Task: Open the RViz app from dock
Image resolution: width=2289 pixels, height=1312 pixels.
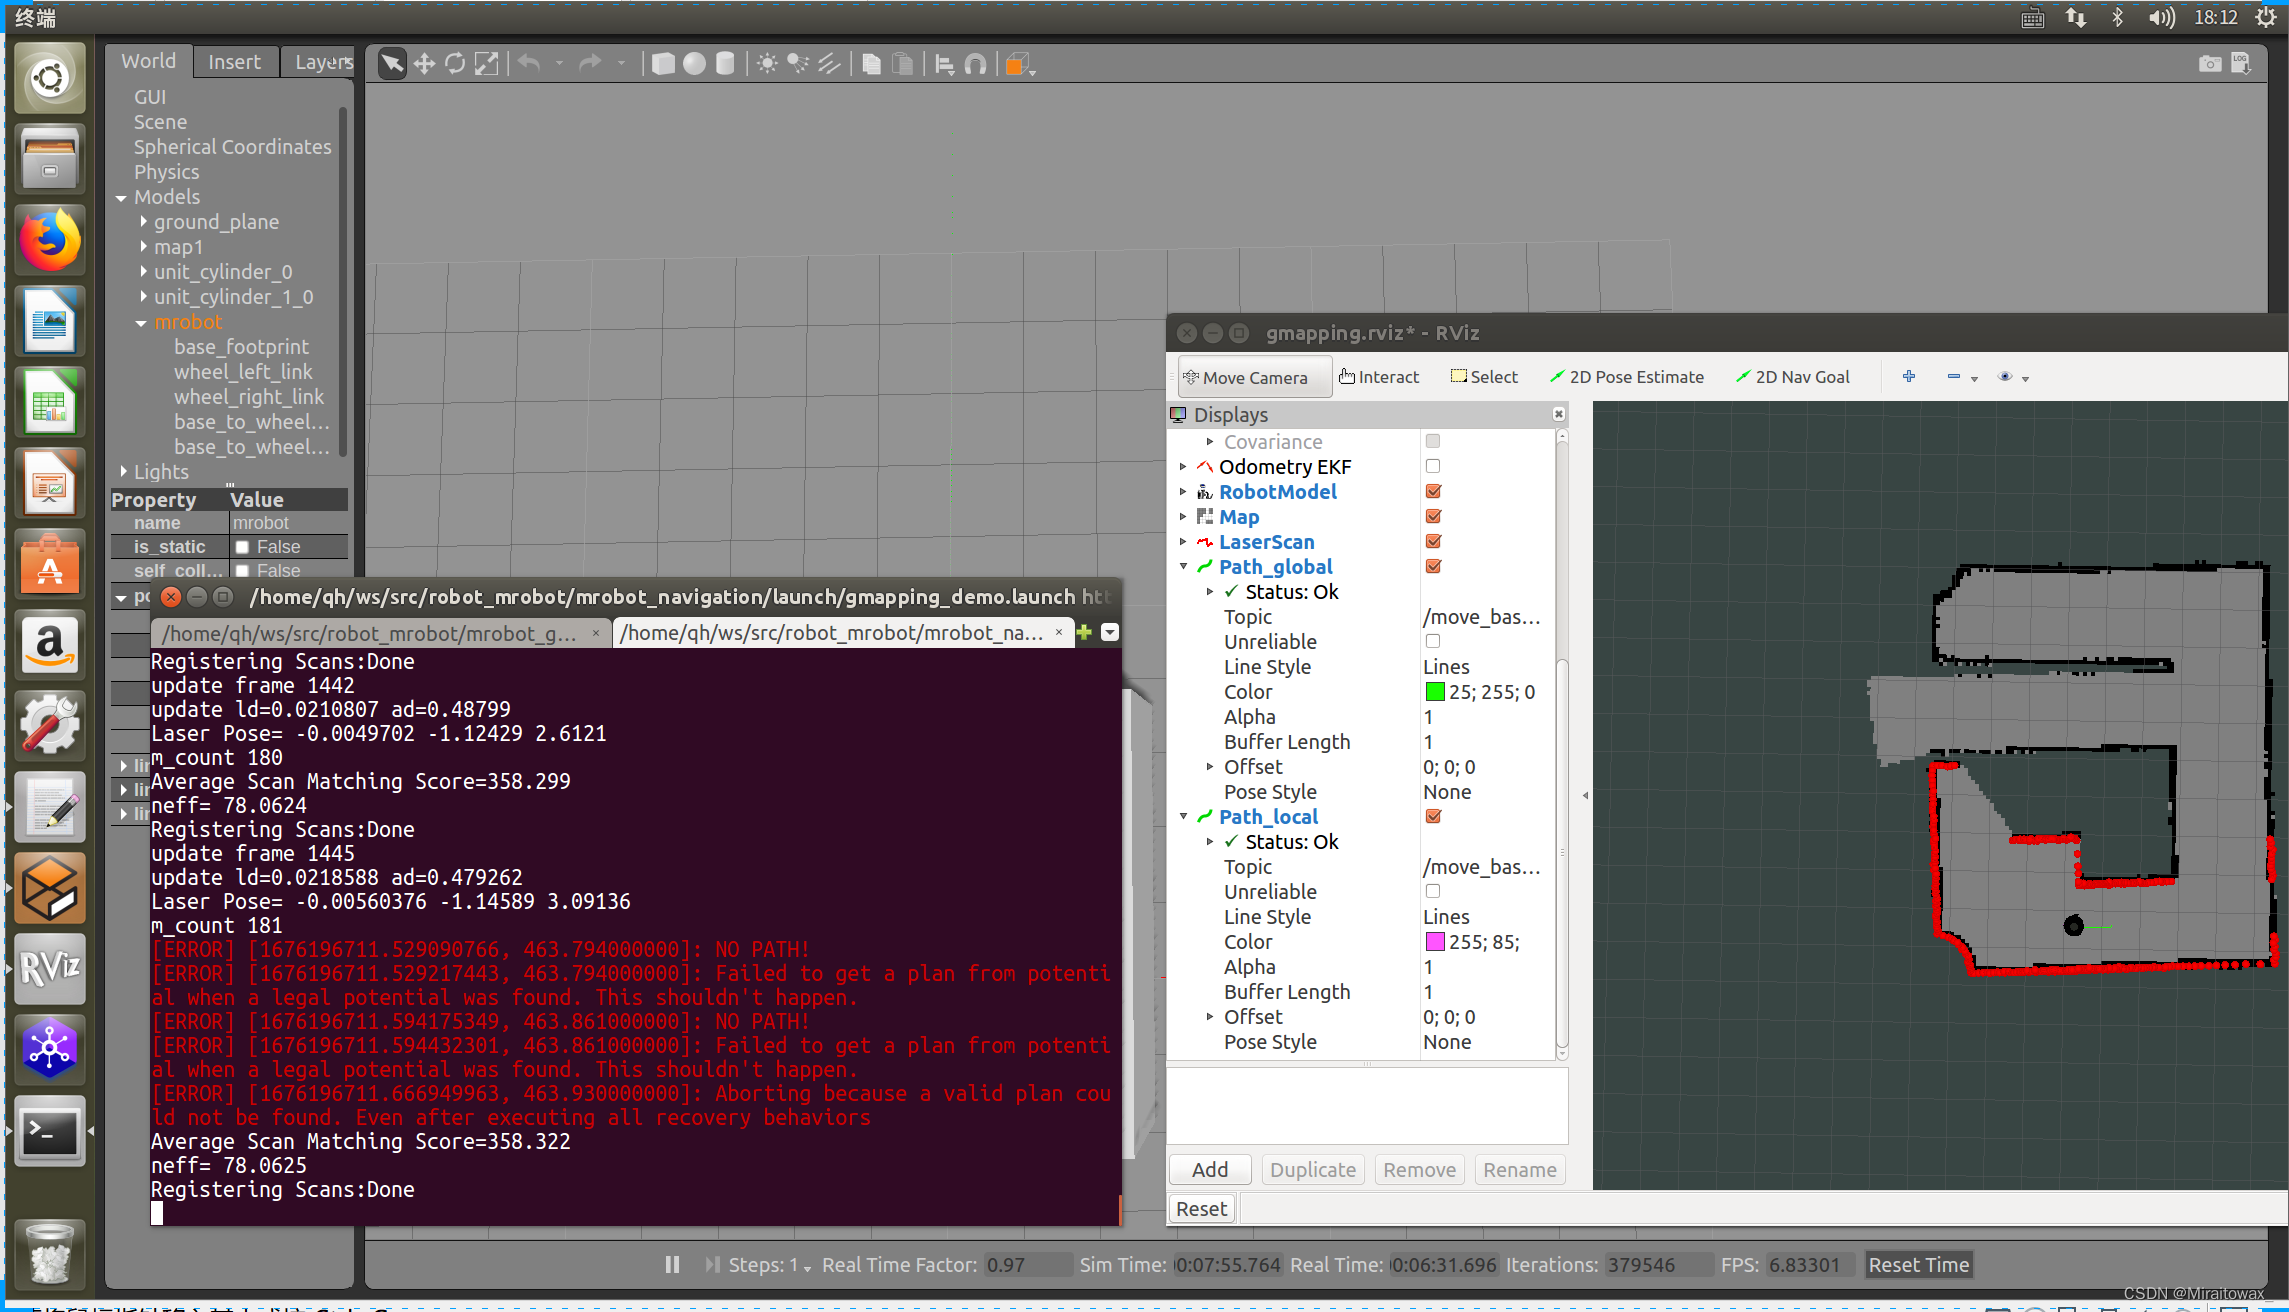Action: 49,968
